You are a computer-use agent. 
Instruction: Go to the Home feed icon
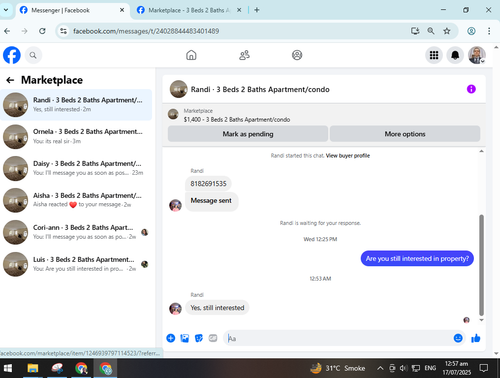(191, 55)
